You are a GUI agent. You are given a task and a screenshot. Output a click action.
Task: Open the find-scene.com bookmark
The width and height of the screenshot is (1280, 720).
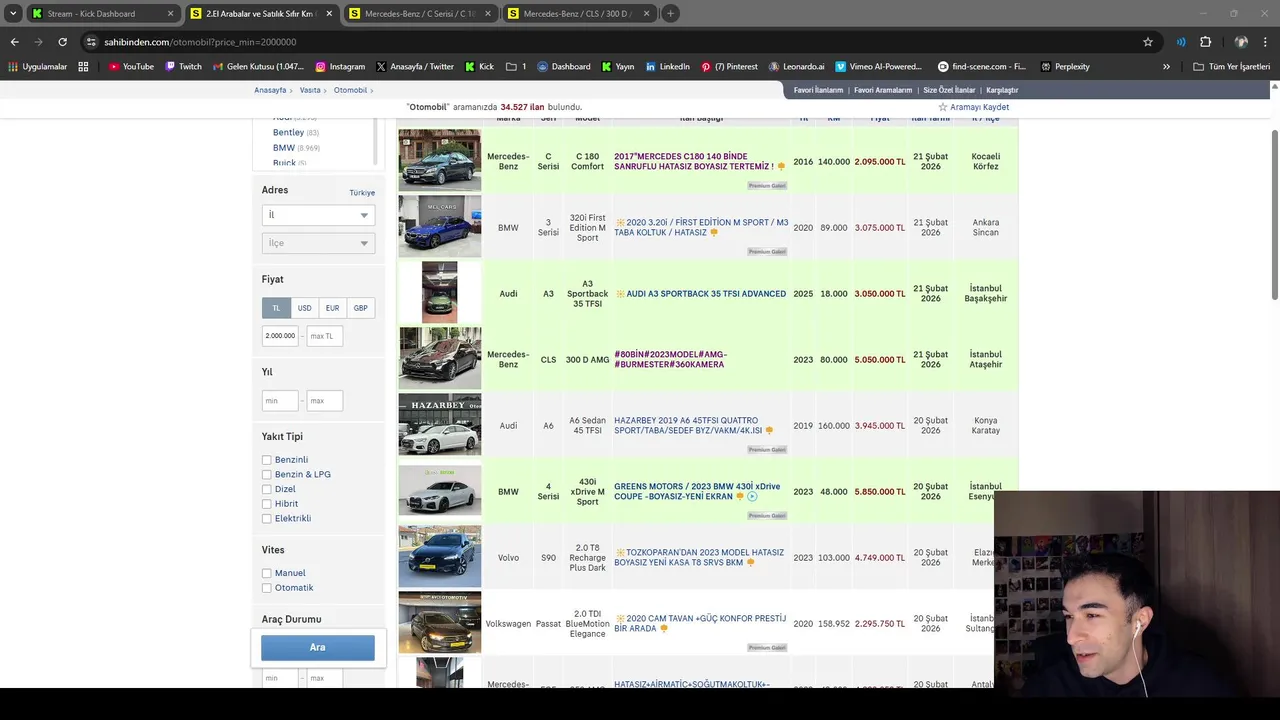click(x=982, y=67)
